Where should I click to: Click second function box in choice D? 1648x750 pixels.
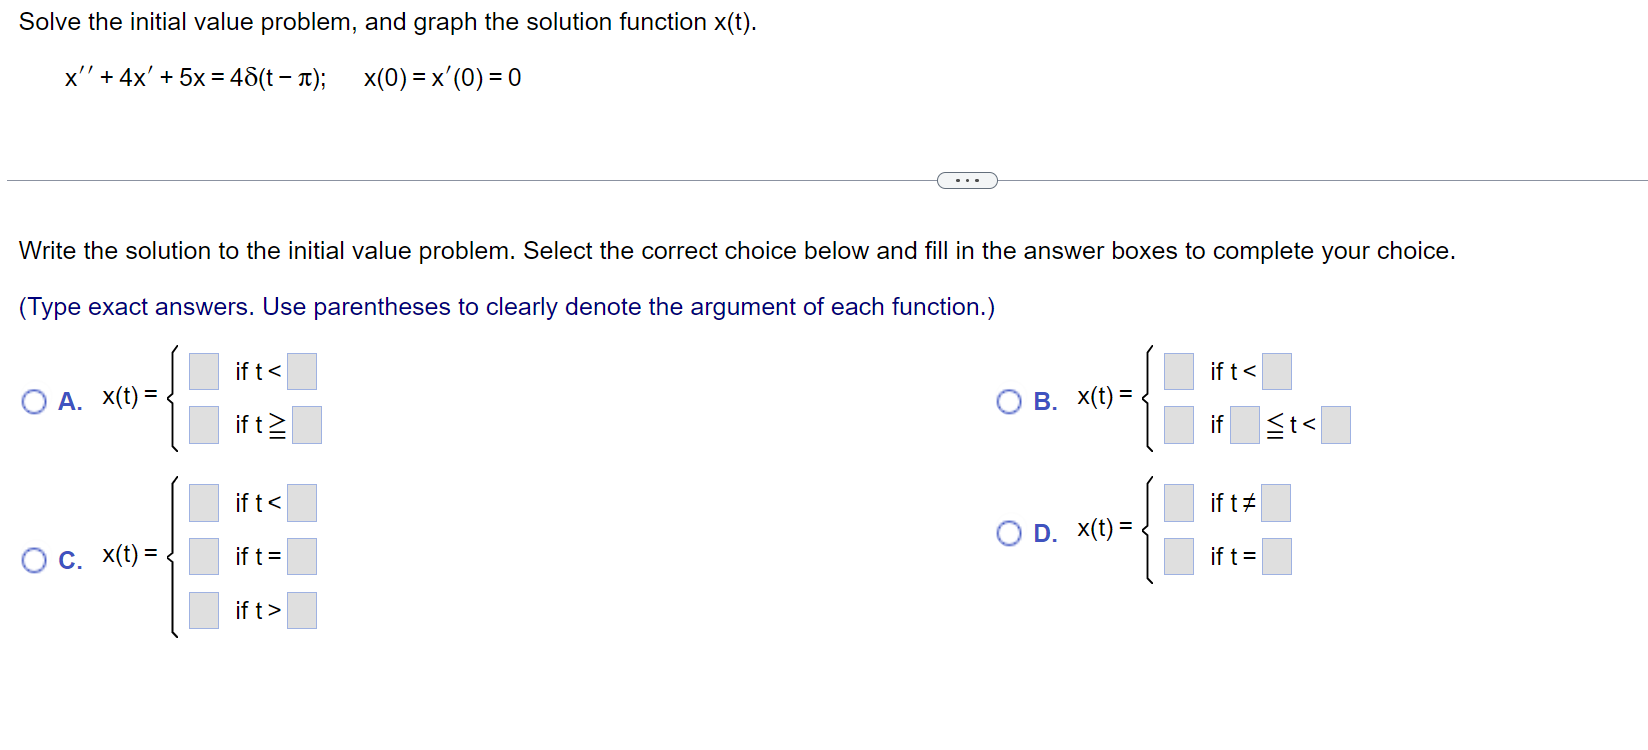click(x=1179, y=556)
